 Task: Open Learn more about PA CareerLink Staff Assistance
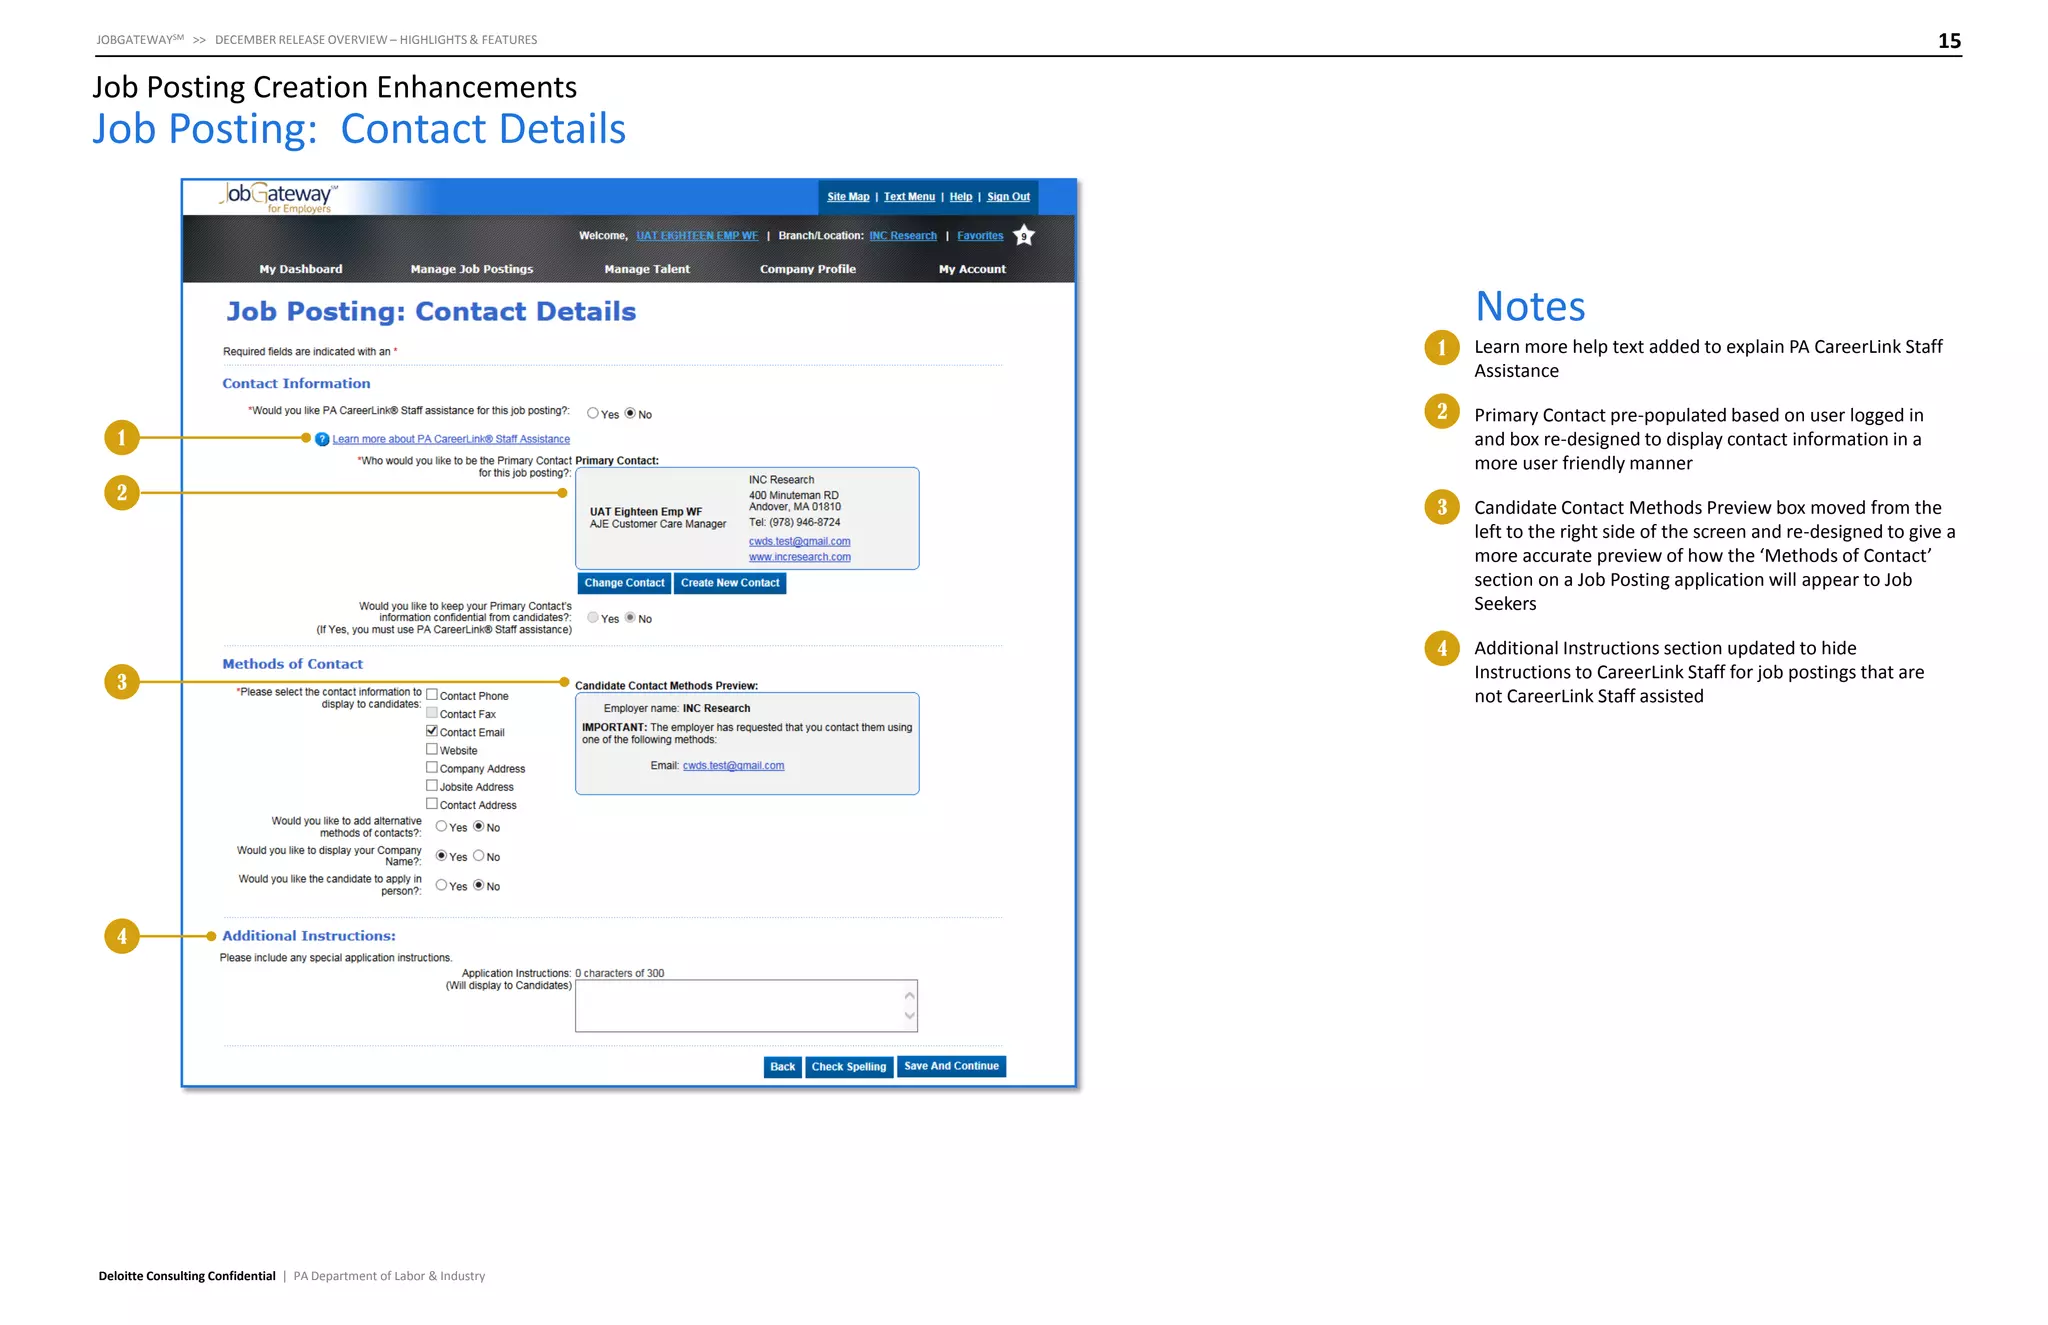tap(451, 439)
